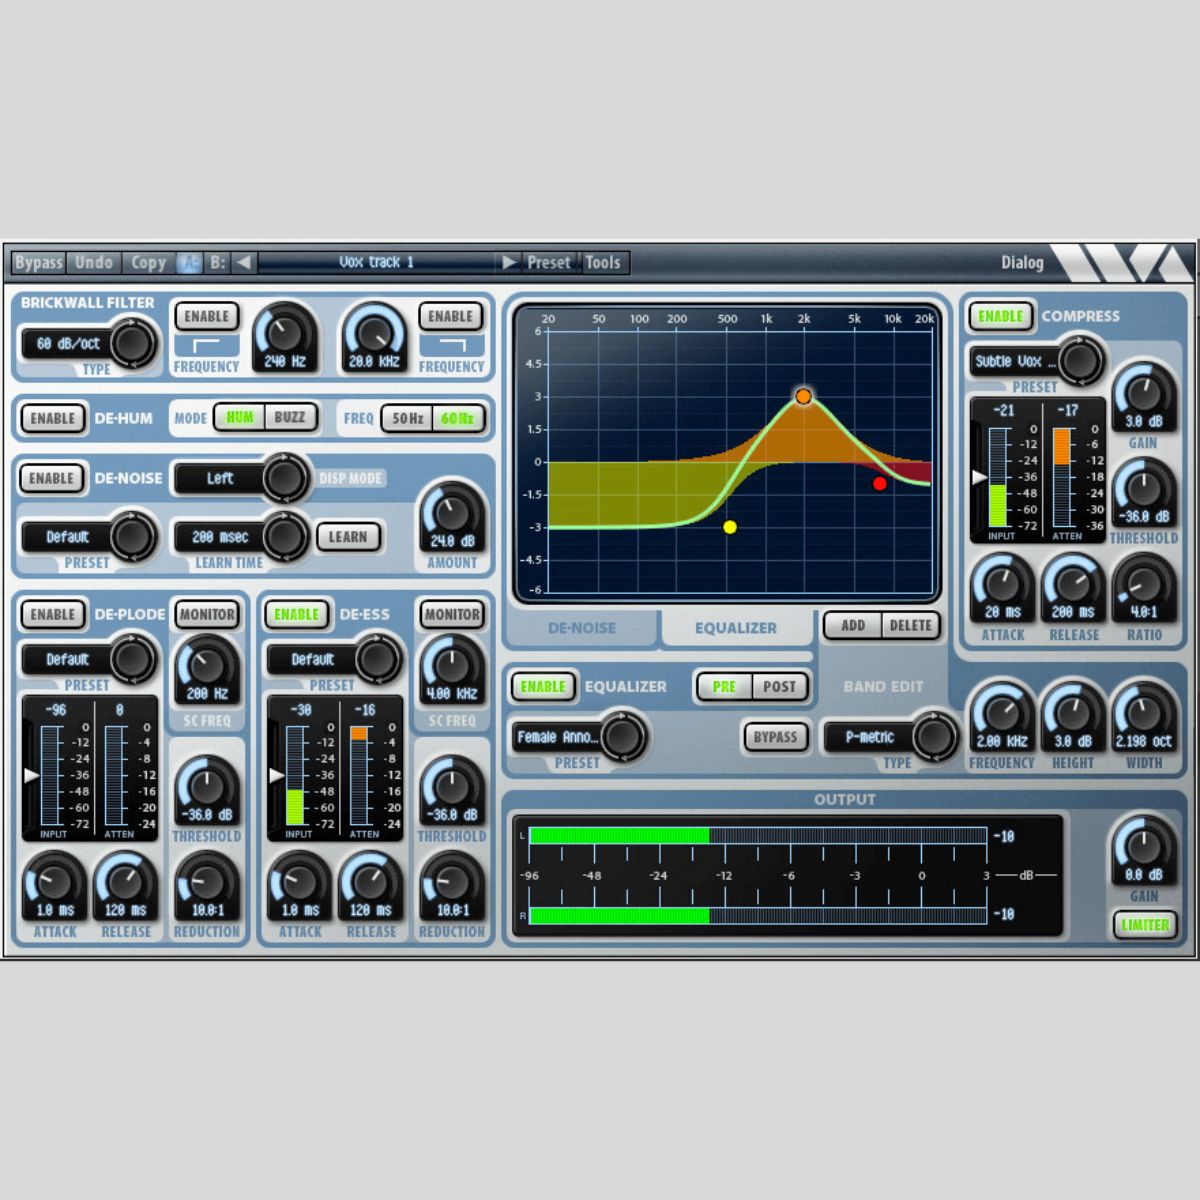Click the high-pass filter shape icon

[x=207, y=346]
